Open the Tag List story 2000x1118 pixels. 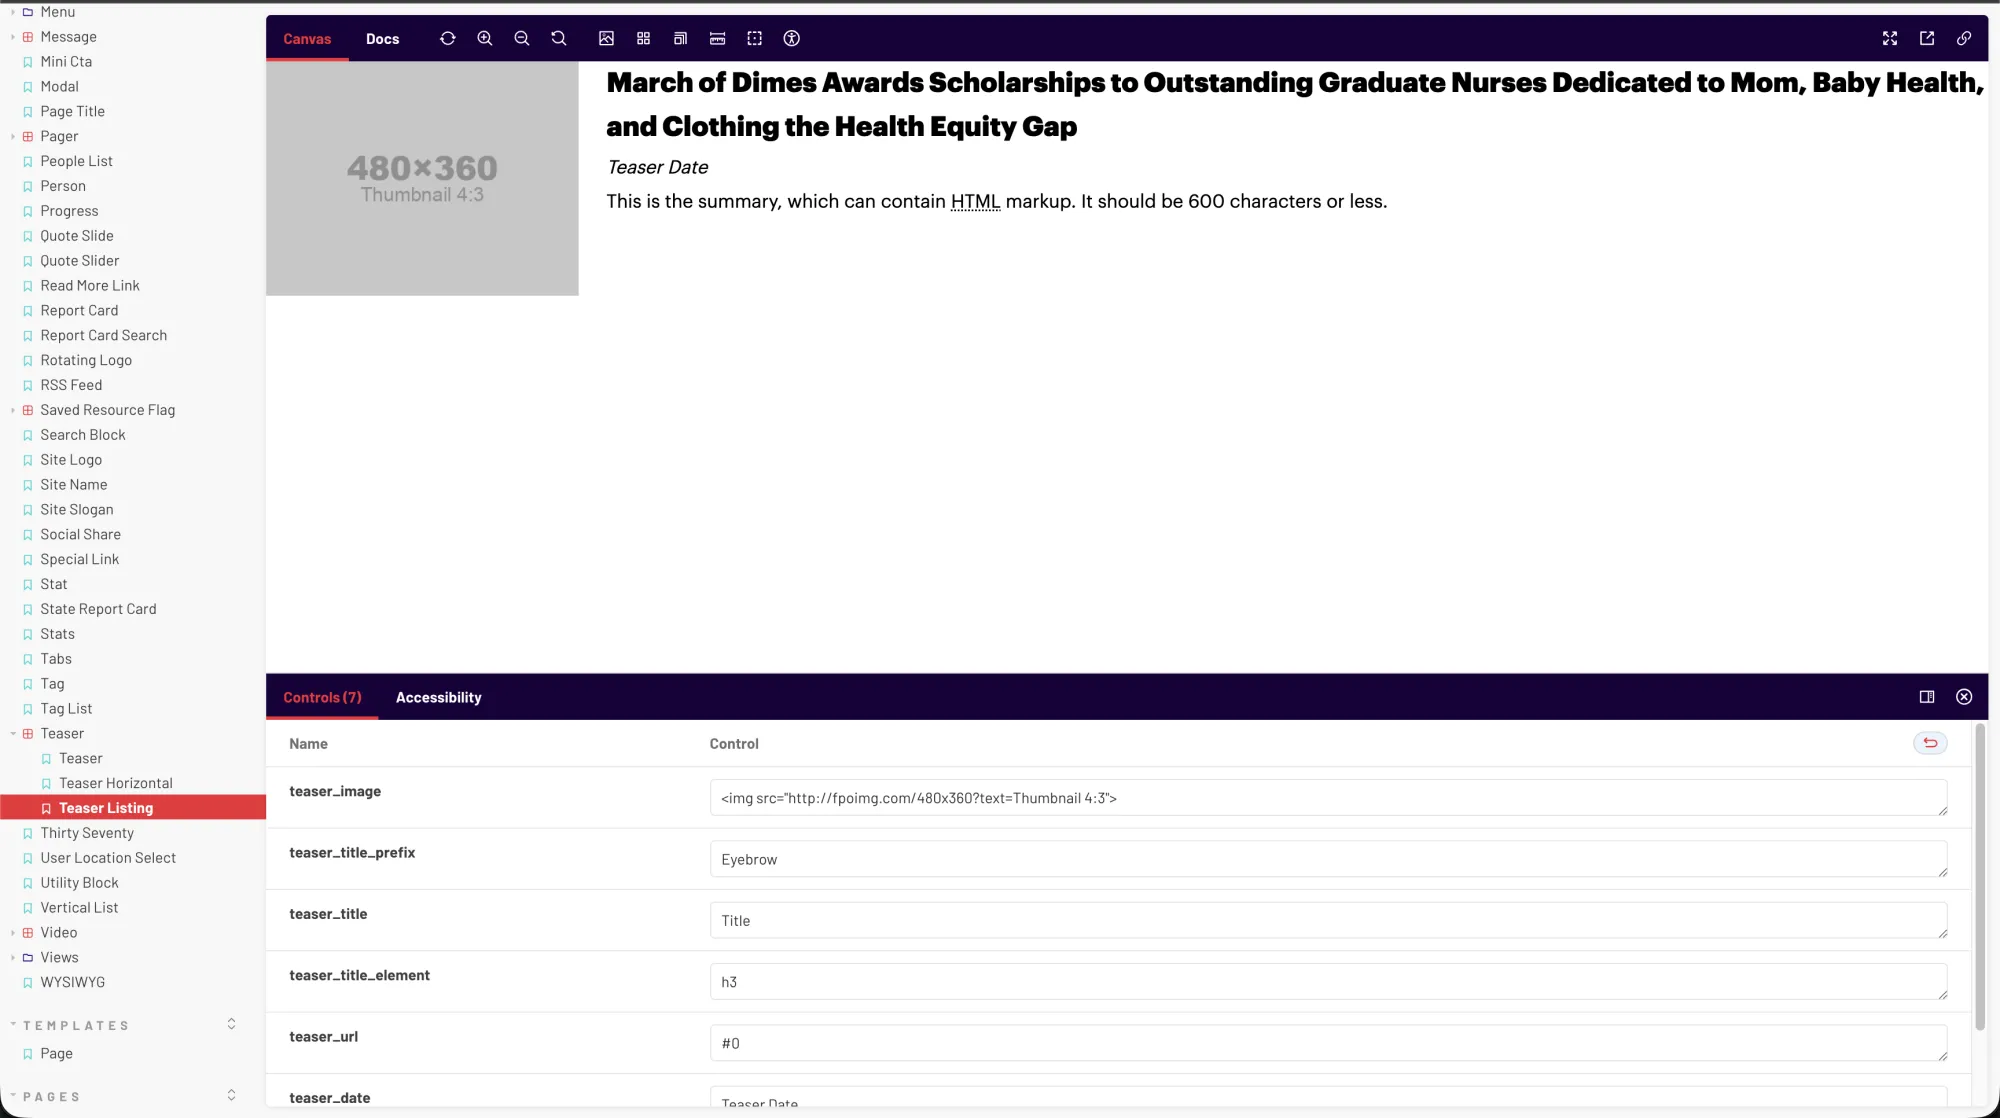[x=66, y=709]
